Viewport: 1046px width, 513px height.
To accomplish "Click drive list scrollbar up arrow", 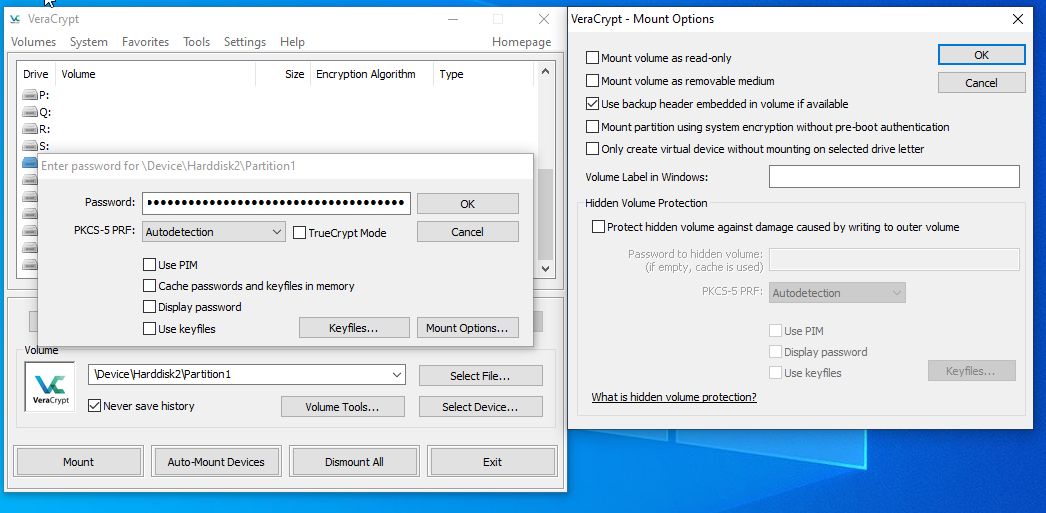I will pyautogui.click(x=545, y=71).
